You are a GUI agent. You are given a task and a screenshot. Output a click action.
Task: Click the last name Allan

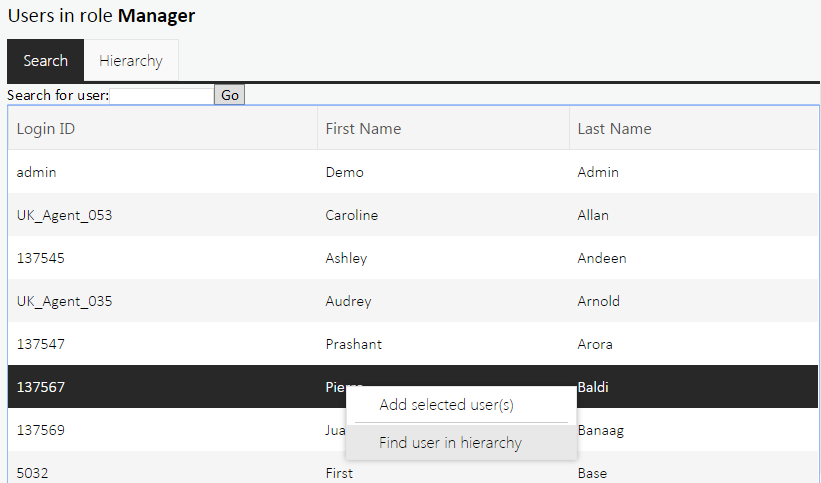coord(593,215)
